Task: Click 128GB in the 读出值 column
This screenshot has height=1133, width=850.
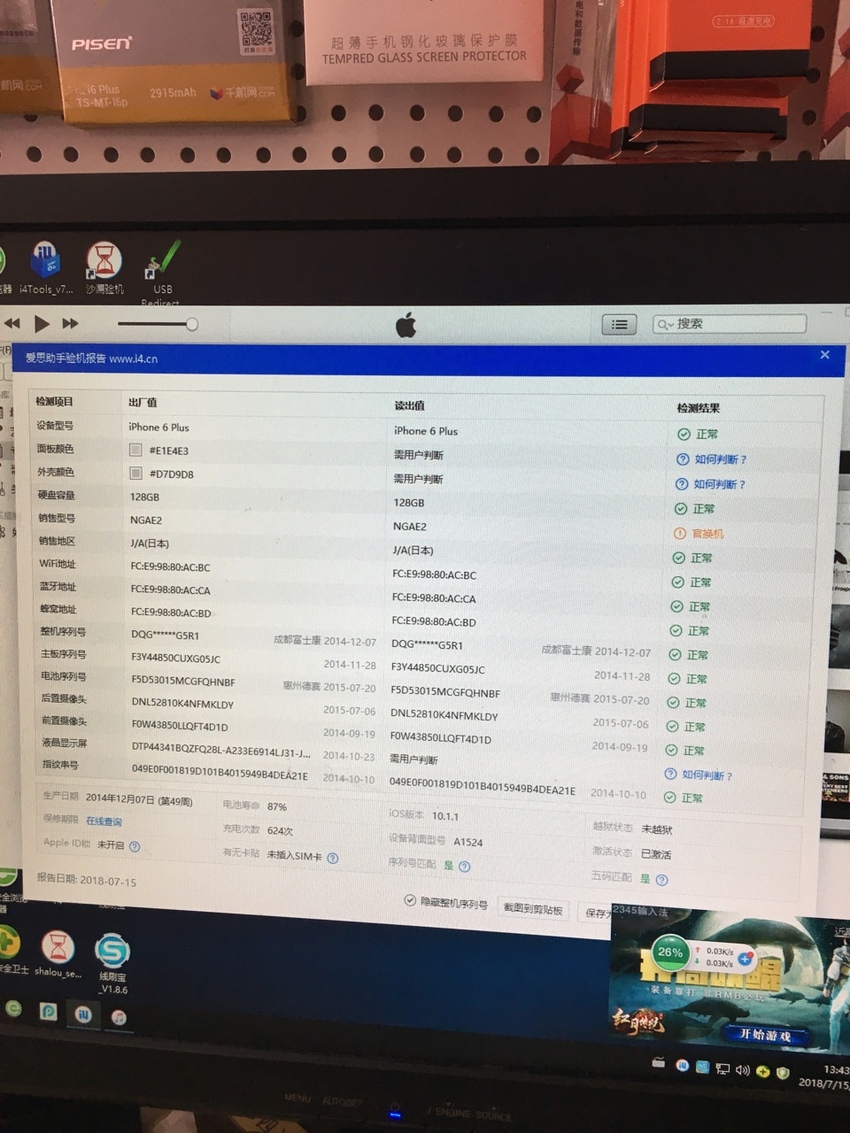Action: pos(408,502)
